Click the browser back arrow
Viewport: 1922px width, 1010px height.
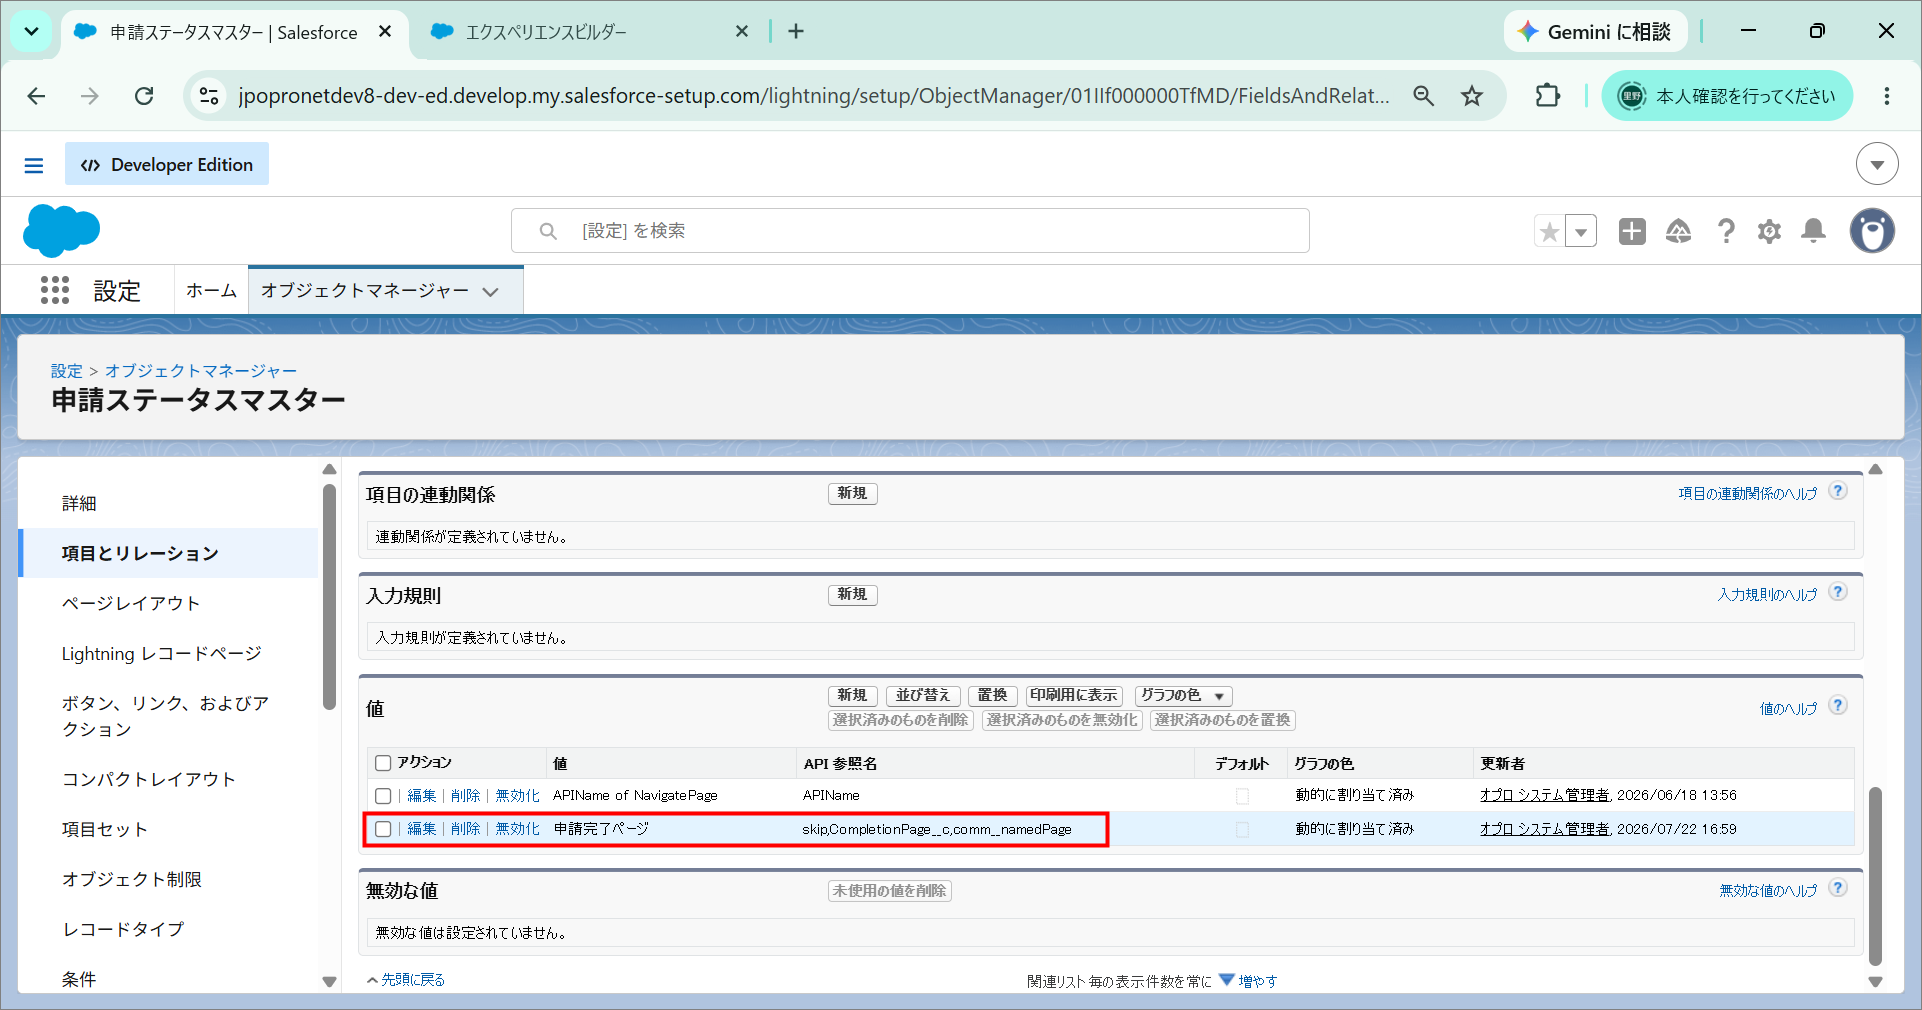tap(37, 96)
